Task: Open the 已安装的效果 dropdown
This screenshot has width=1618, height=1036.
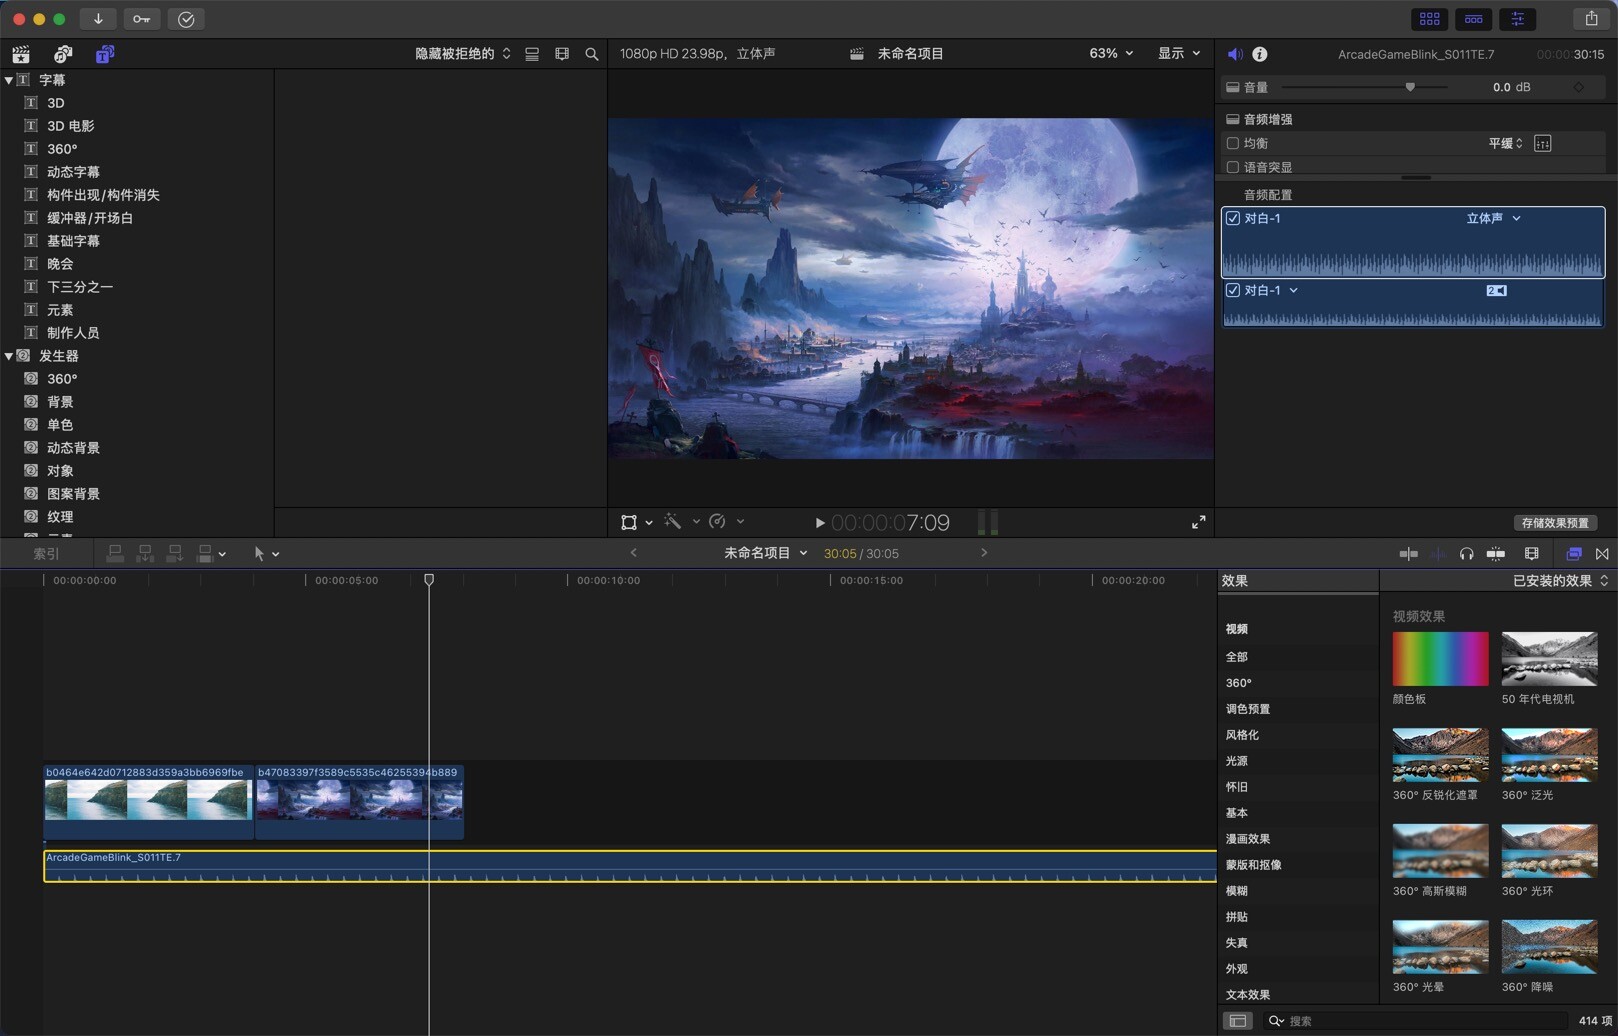Action: pos(1560,581)
